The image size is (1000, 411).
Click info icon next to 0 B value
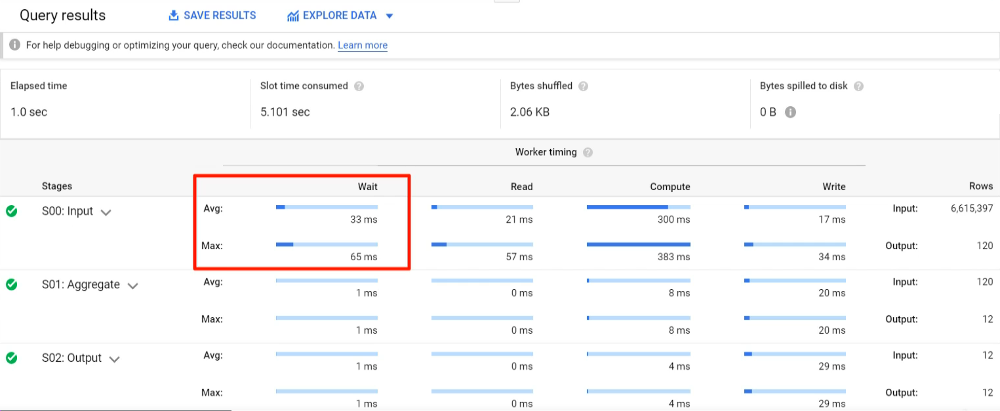[x=790, y=112]
